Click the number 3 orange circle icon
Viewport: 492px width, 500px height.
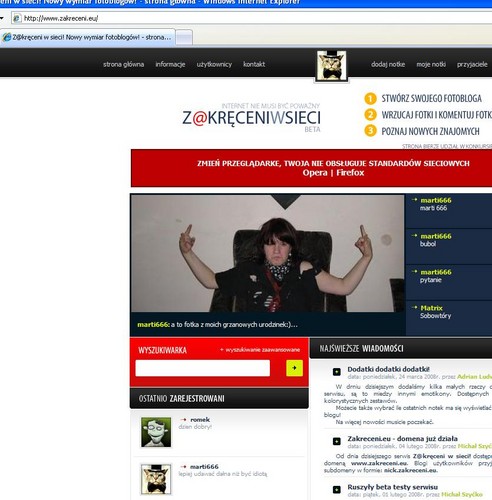(x=370, y=131)
